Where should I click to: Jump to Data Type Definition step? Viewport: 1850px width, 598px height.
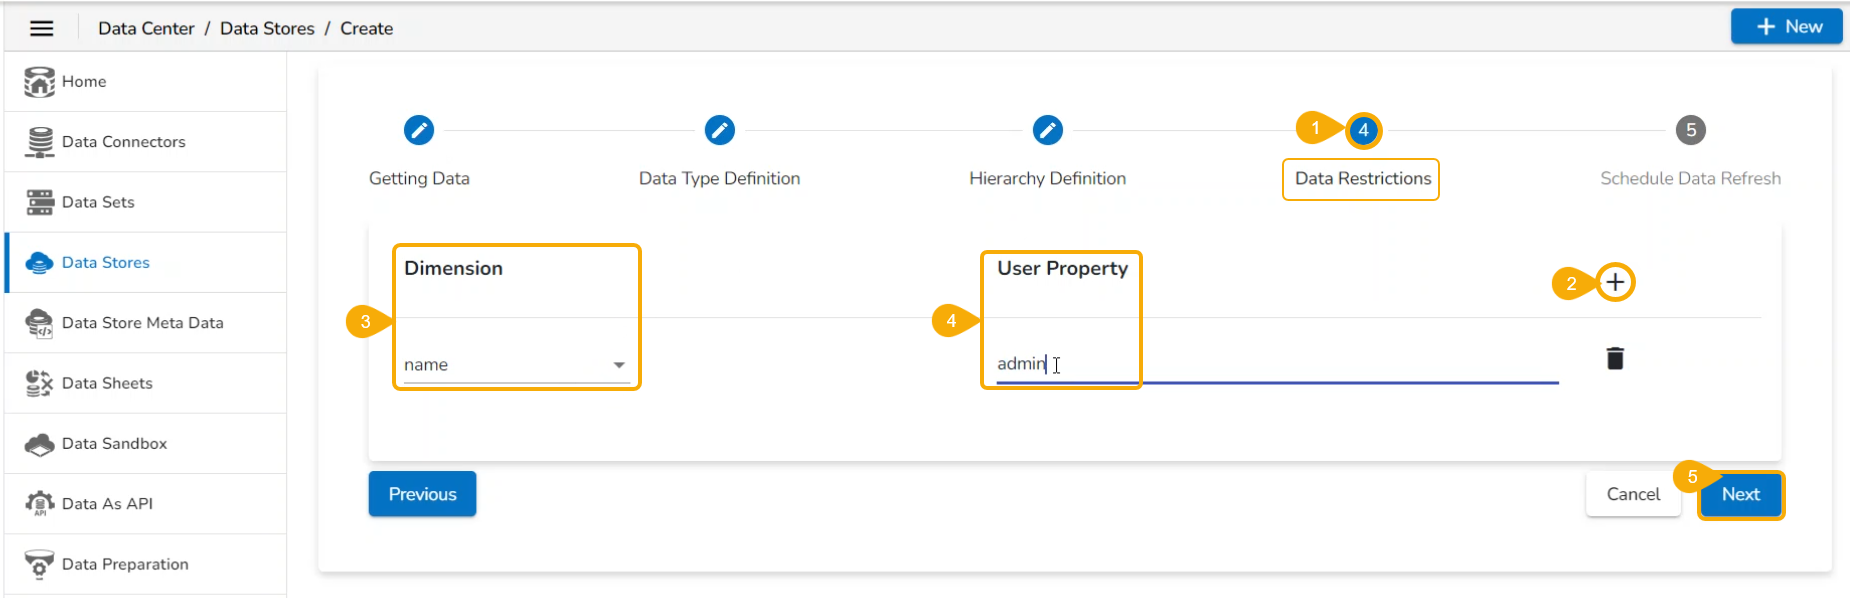pyautogui.click(x=720, y=130)
